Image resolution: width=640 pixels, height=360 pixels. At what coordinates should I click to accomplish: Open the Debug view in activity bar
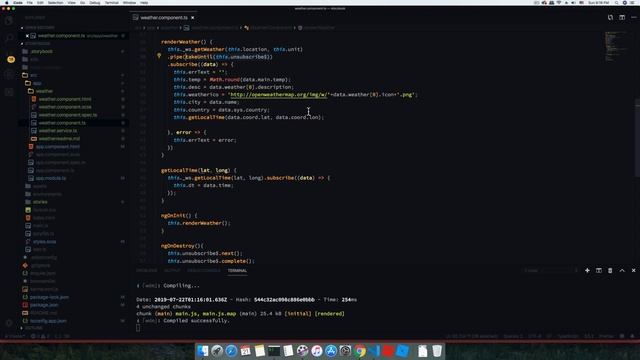[x=9, y=75]
